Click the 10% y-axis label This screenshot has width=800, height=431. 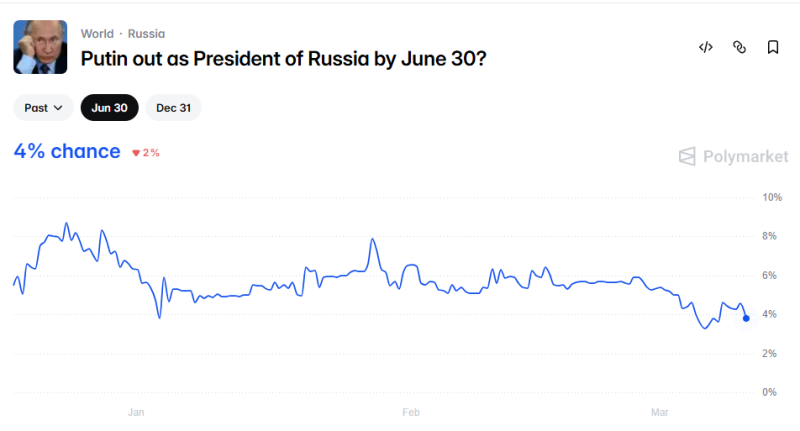pos(771,197)
